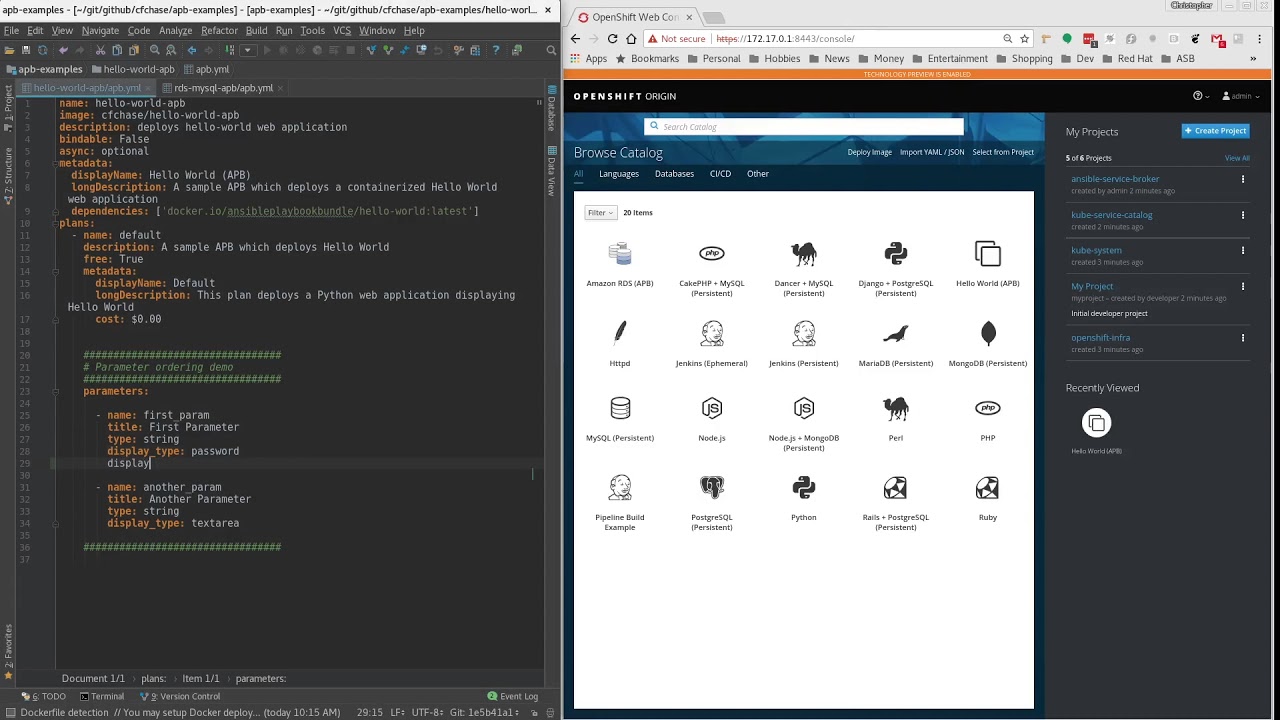Screen dimensions: 1280x720
Task: Click the IDE Search Everywhere magnifier
Action: point(551,50)
